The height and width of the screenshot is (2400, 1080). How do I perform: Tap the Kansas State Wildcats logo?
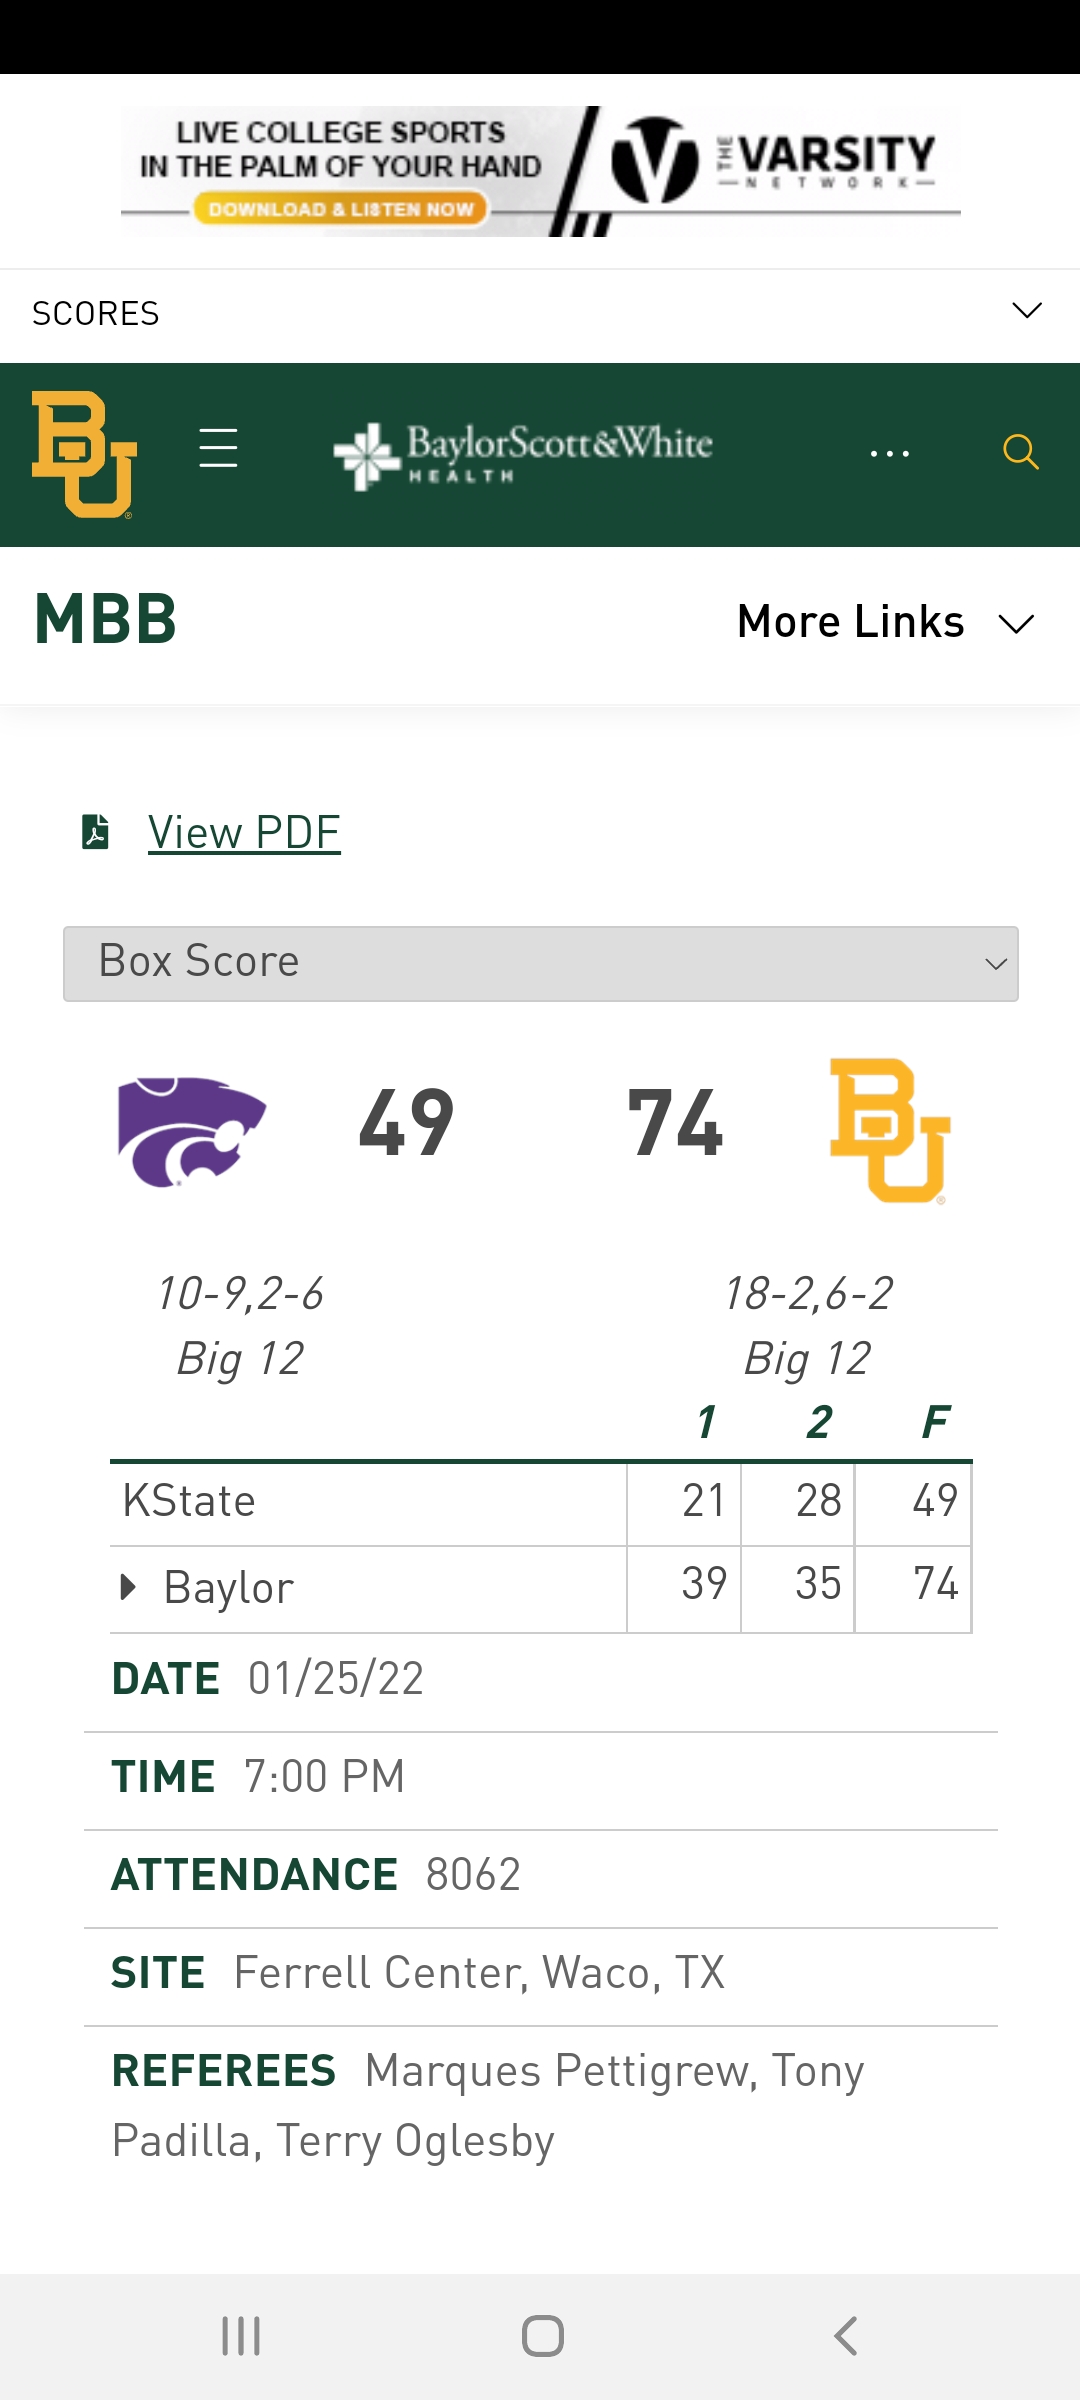point(191,1131)
